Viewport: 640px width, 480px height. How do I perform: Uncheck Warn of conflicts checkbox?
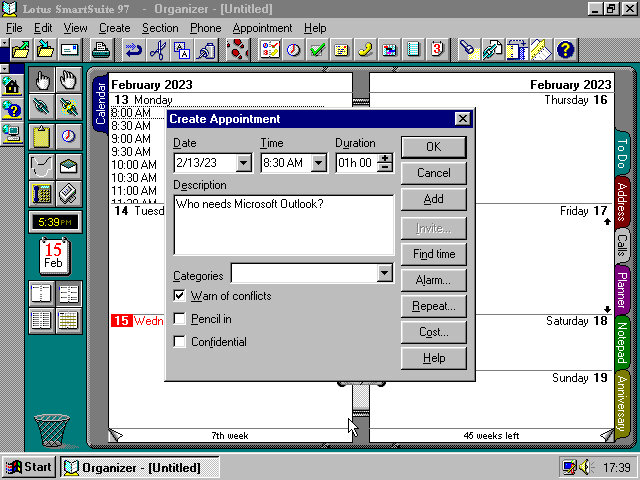[180, 296]
